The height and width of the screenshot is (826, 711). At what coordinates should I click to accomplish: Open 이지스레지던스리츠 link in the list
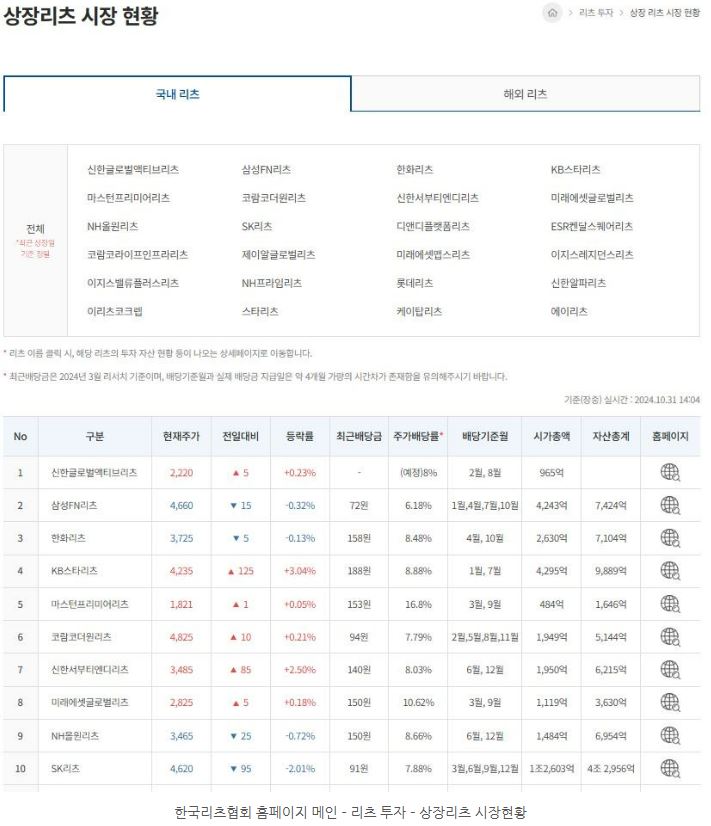click(x=592, y=255)
